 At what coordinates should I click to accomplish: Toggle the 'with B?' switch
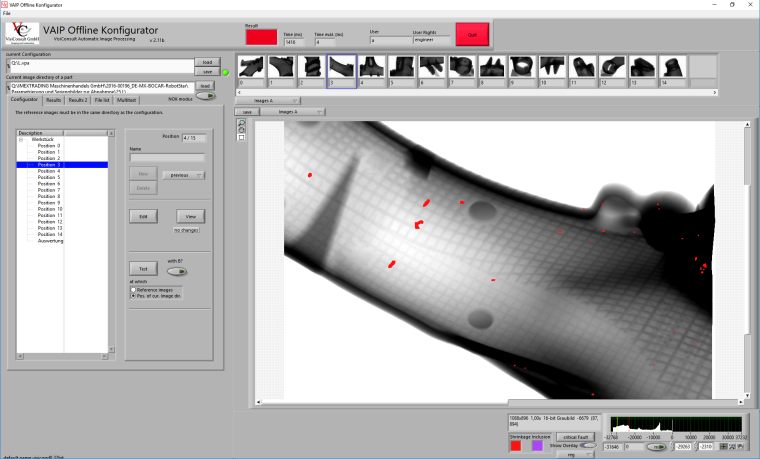pos(176,270)
